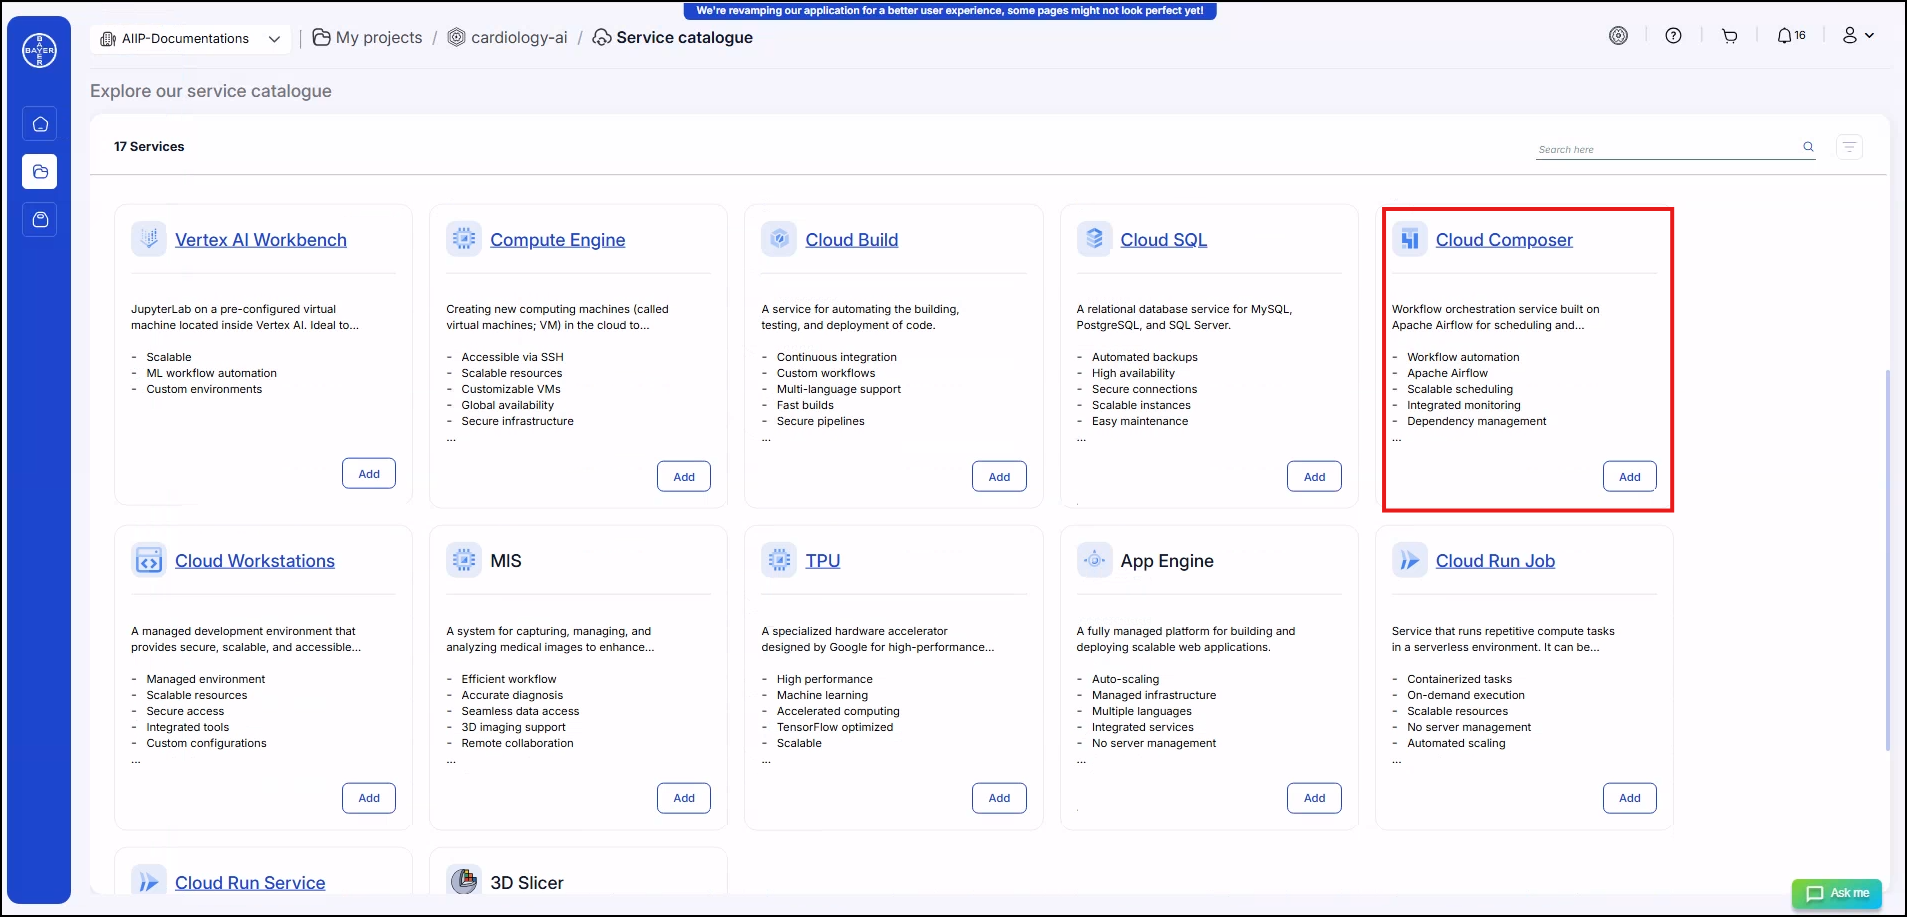Click the Cloud Composer service icon
Image resolution: width=1907 pixels, height=917 pixels.
[1410, 239]
